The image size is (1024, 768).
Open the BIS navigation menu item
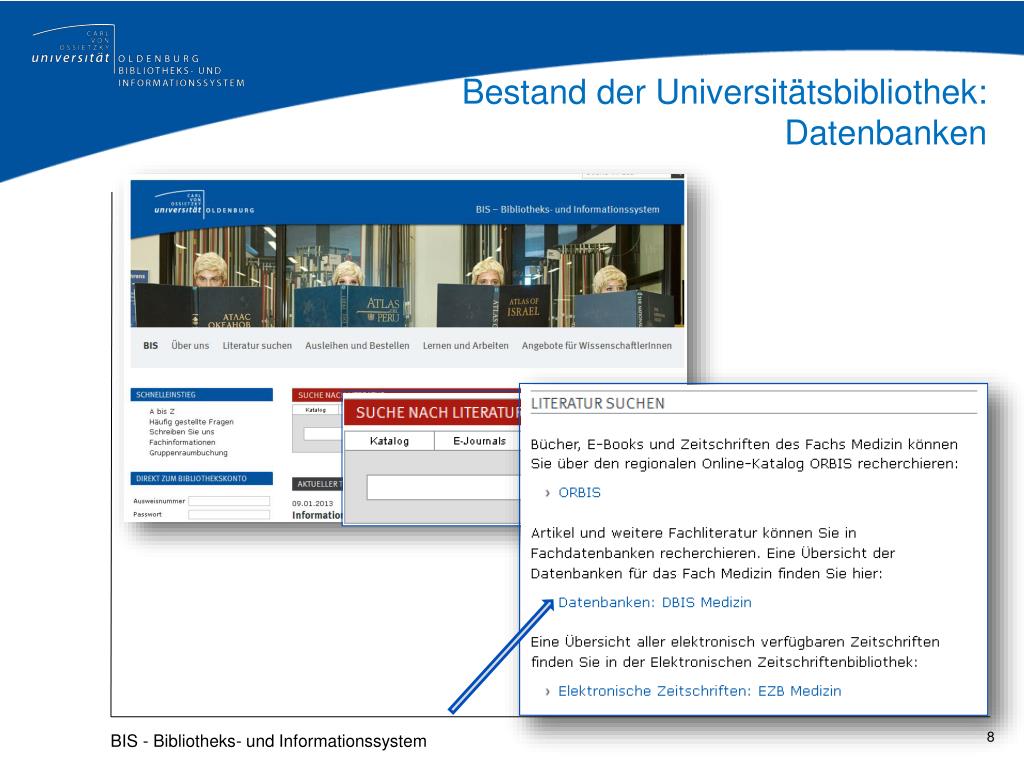[150, 345]
